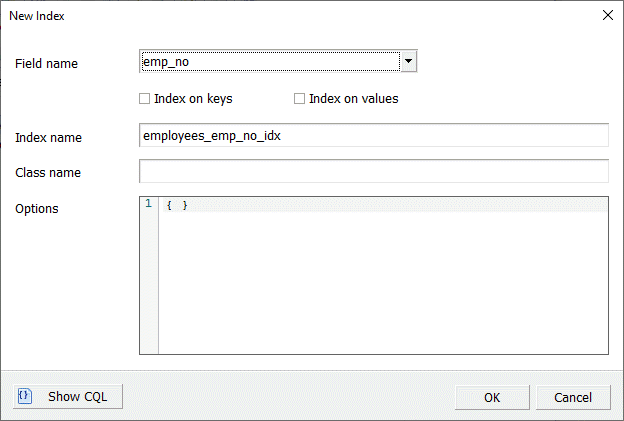Focus the Index name input field
Viewport: 624px width, 421px height.
tap(373, 136)
